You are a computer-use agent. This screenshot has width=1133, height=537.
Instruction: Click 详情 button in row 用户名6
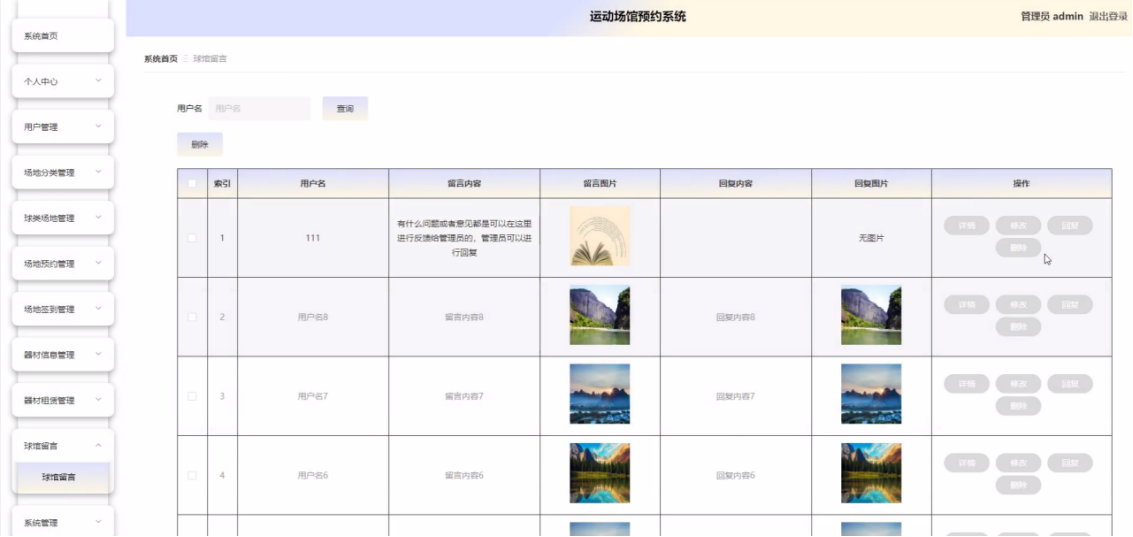[967, 463]
